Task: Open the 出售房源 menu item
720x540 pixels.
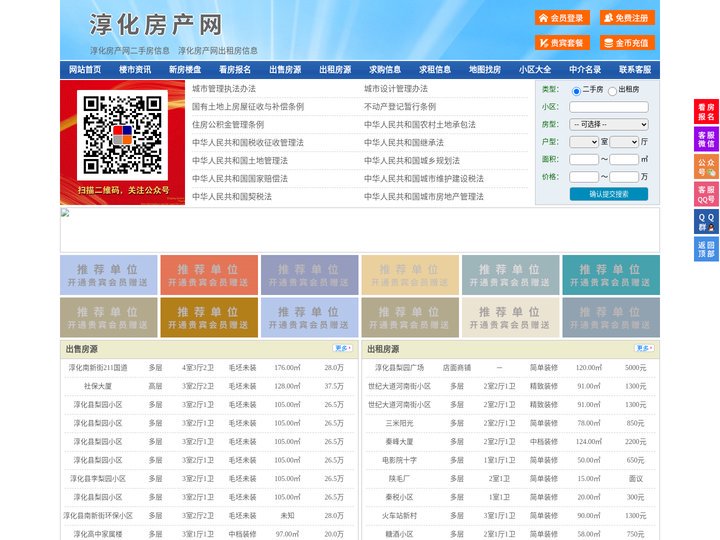Action: click(x=285, y=70)
